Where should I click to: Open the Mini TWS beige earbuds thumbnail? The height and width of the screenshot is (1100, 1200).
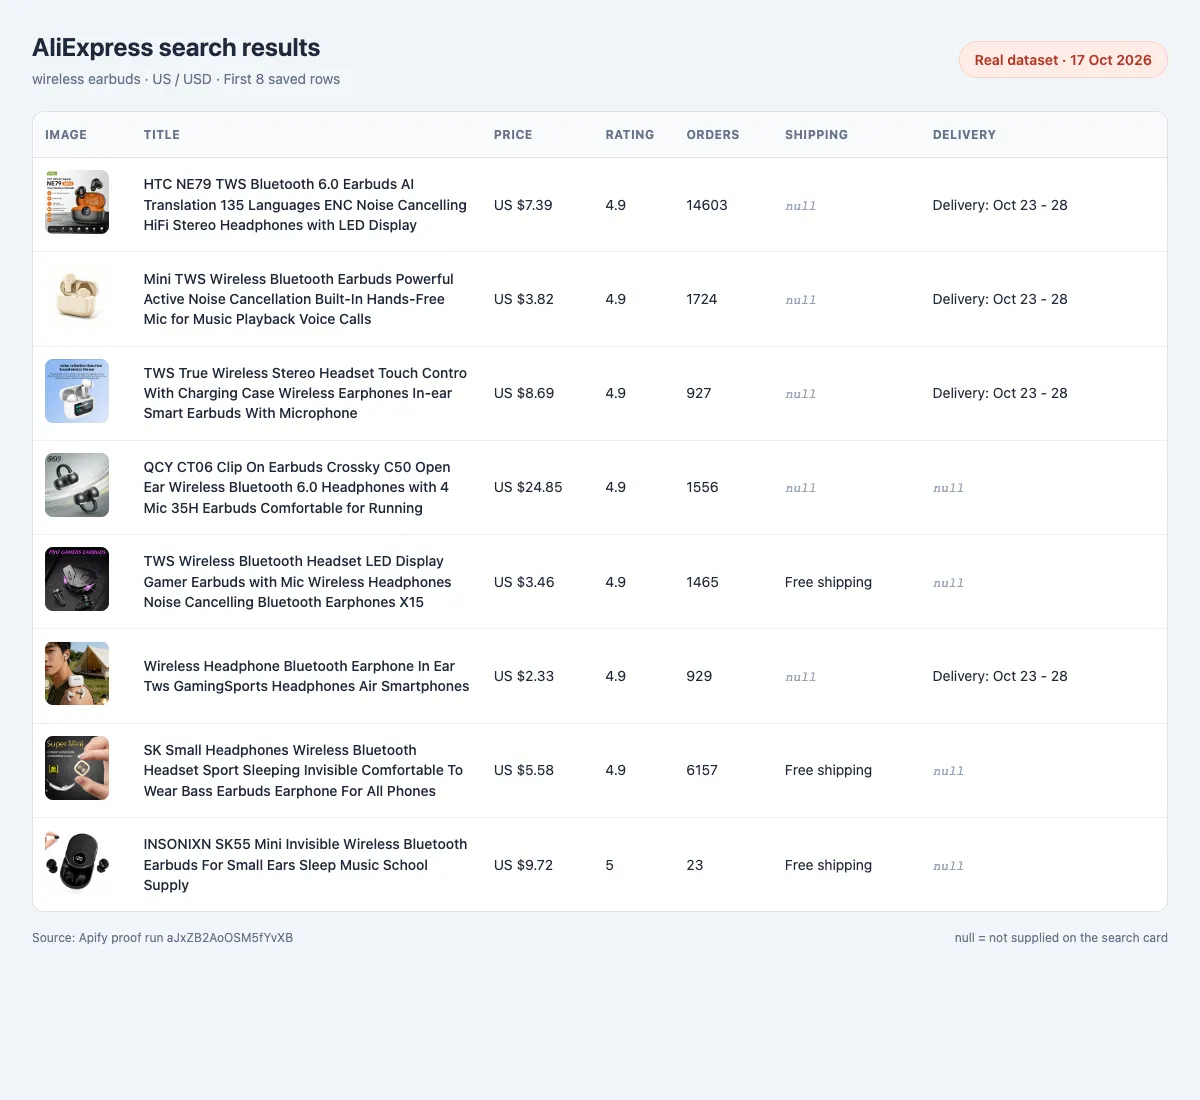[x=77, y=296]
